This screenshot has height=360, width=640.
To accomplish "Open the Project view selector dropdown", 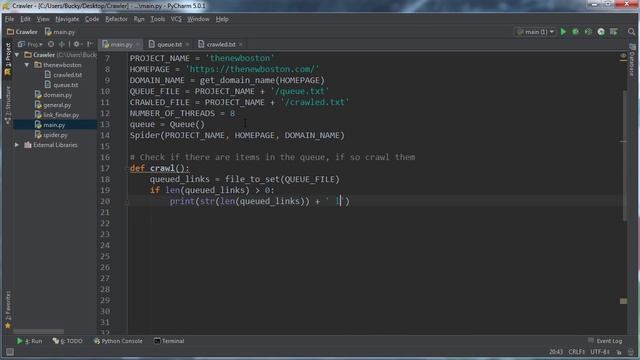I will (30, 44).
